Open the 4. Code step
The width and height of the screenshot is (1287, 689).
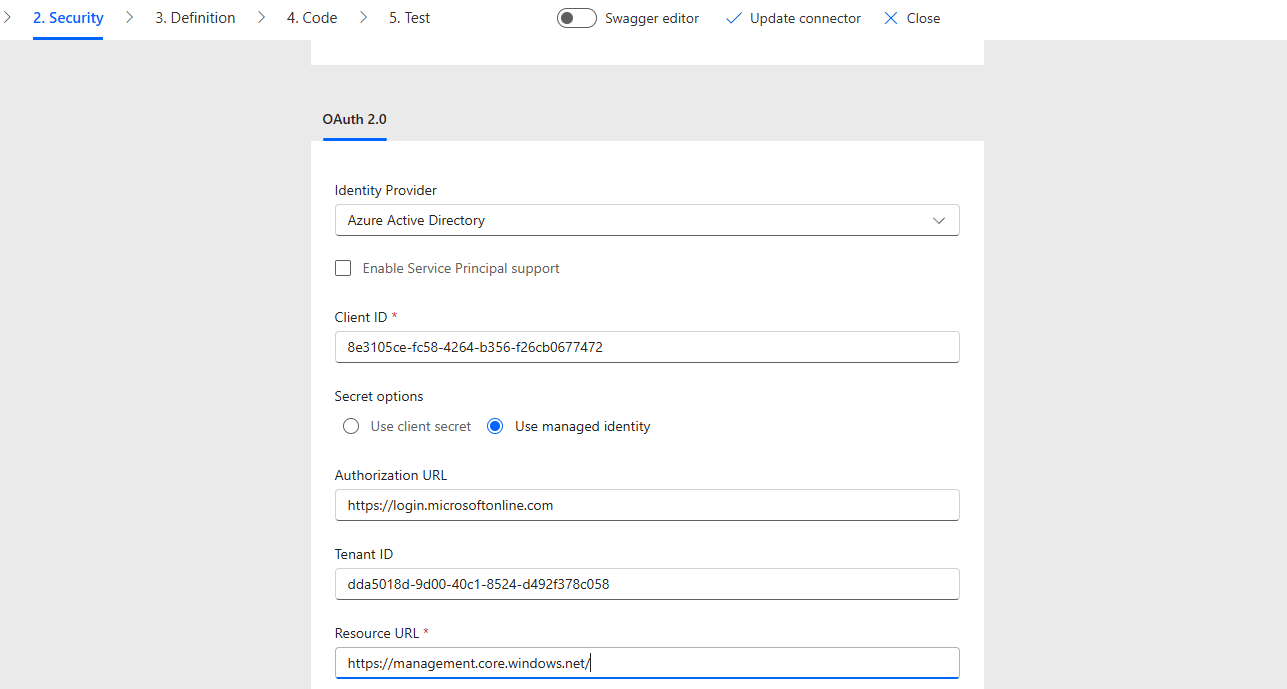tap(312, 18)
